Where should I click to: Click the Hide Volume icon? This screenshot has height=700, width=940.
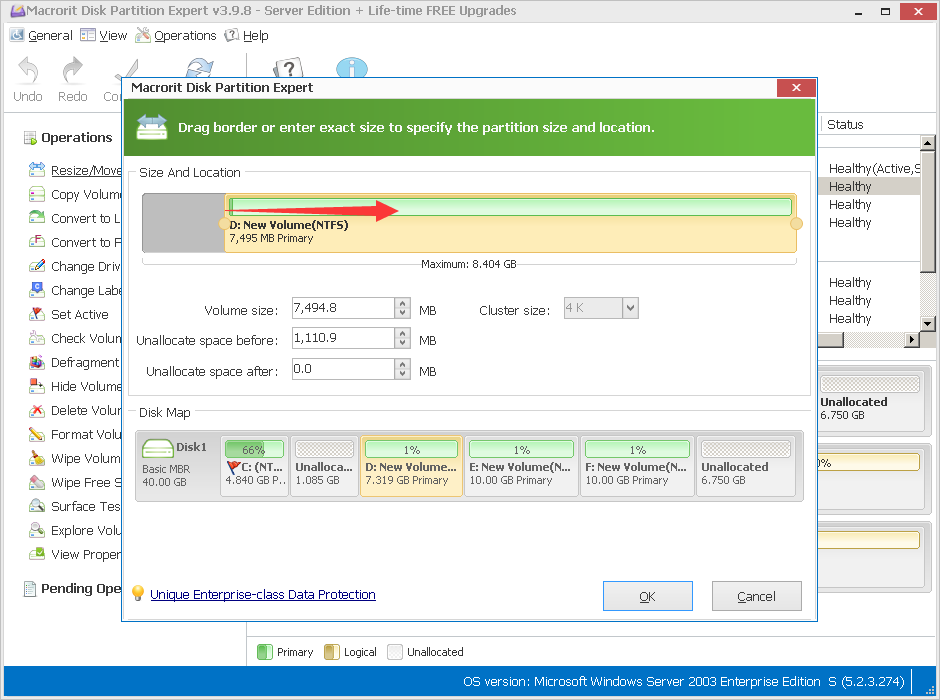(37, 386)
